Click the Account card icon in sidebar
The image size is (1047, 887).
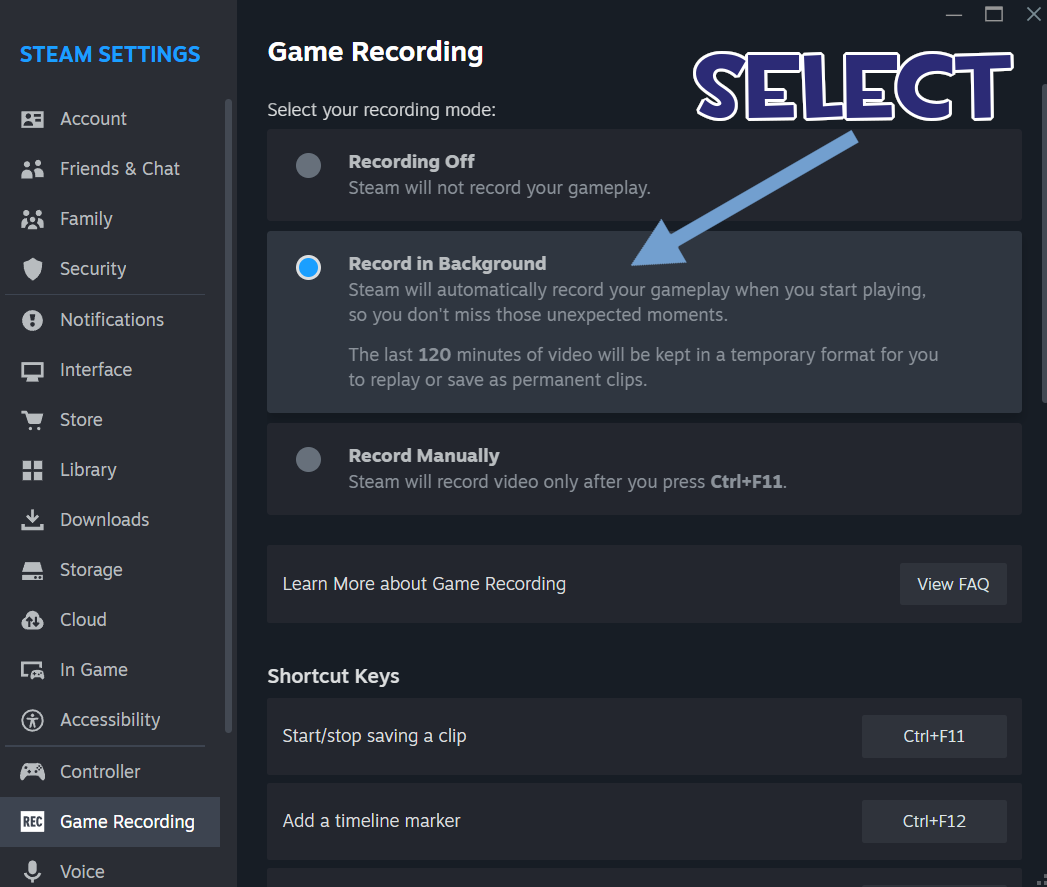[x=32, y=119]
